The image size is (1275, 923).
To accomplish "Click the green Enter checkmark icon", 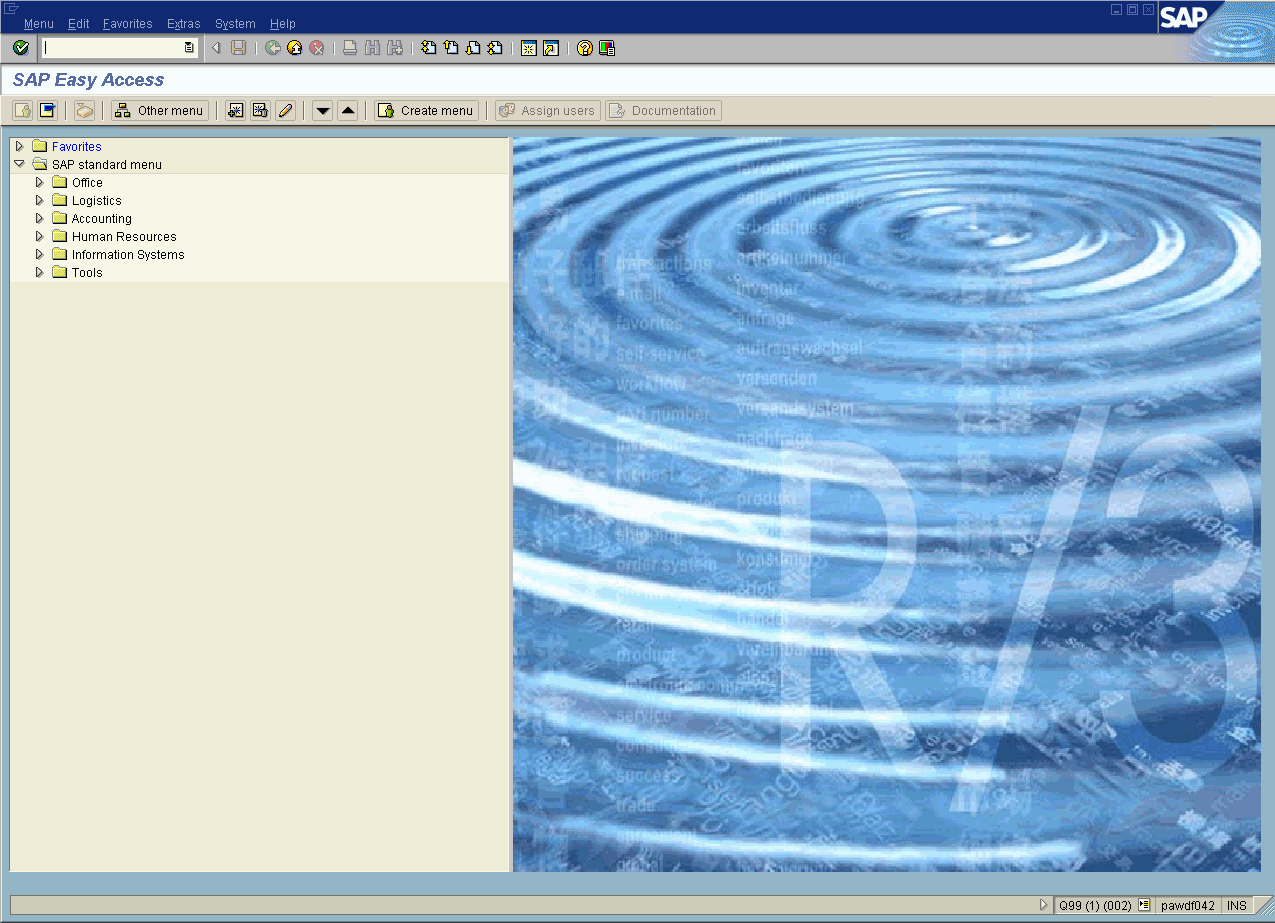I will point(21,48).
